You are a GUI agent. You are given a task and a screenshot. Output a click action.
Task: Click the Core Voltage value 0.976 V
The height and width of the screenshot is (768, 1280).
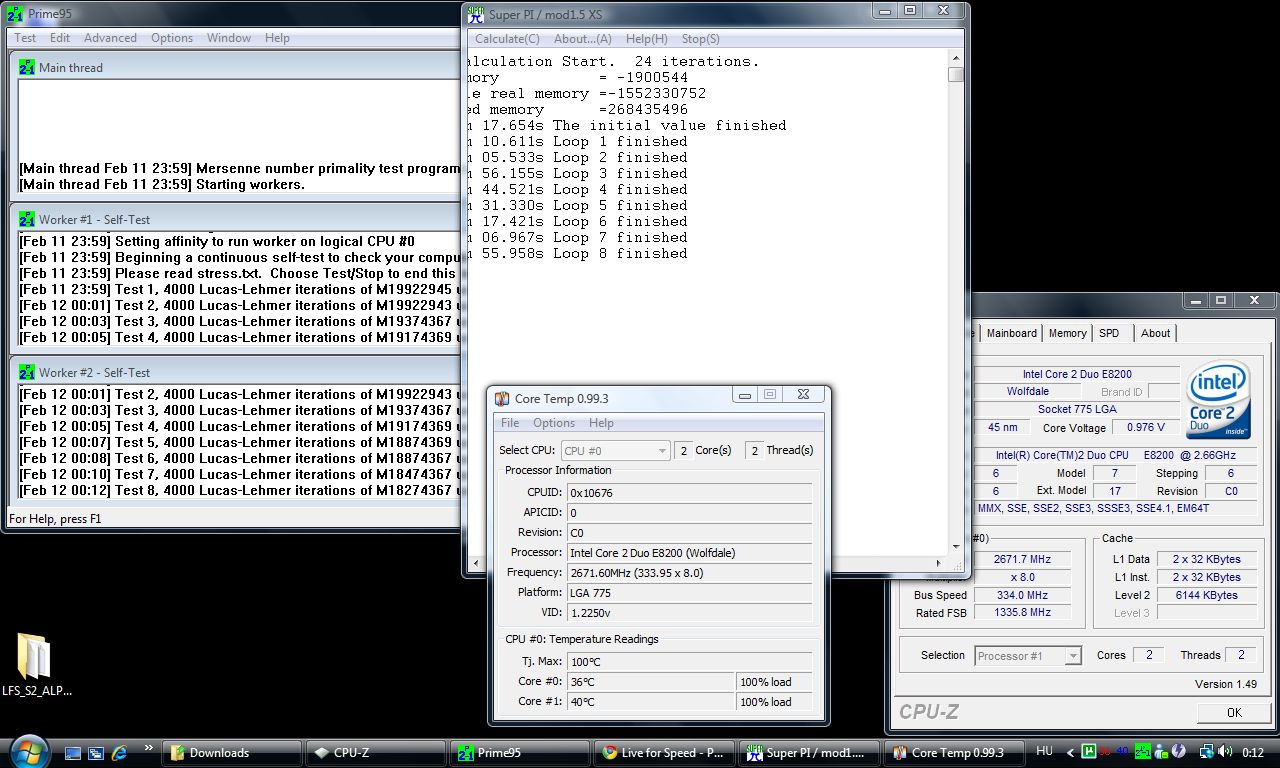coord(1146,428)
